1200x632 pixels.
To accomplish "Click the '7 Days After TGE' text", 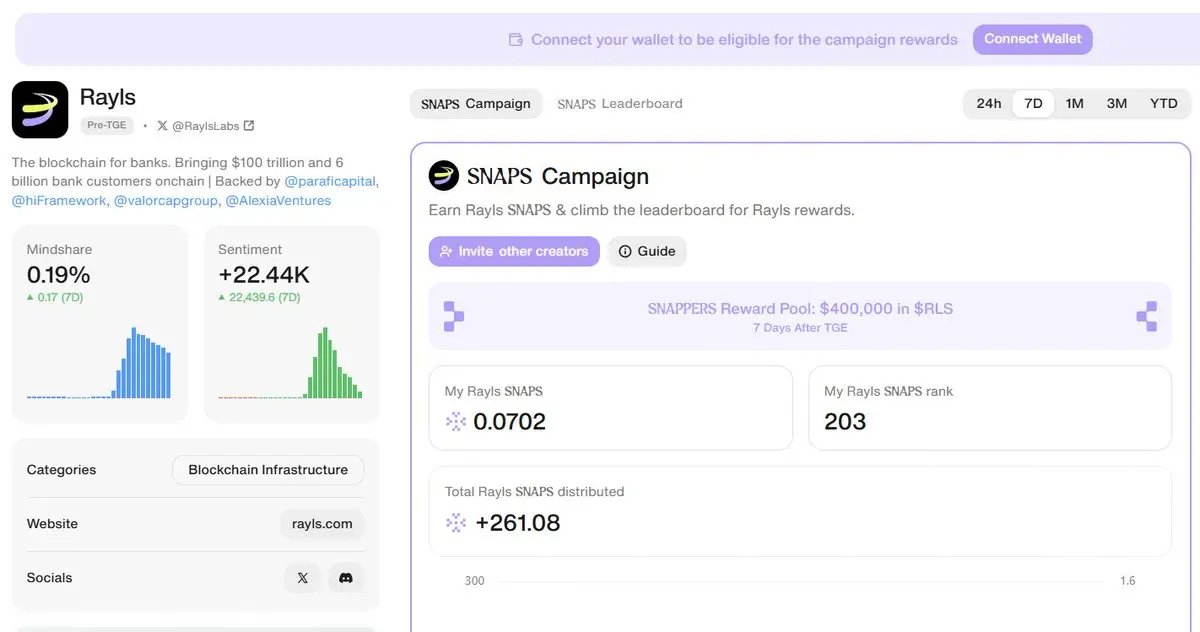I will pos(800,328).
